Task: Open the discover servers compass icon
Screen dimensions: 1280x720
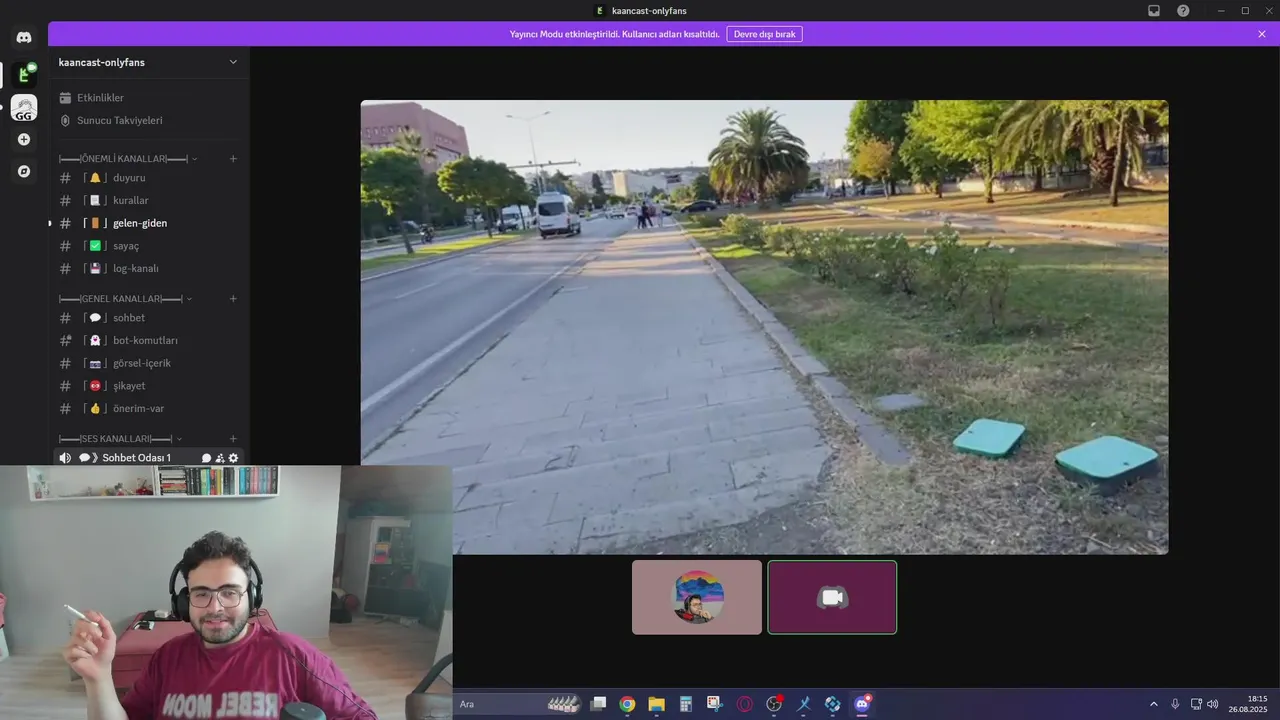Action: (24, 171)
